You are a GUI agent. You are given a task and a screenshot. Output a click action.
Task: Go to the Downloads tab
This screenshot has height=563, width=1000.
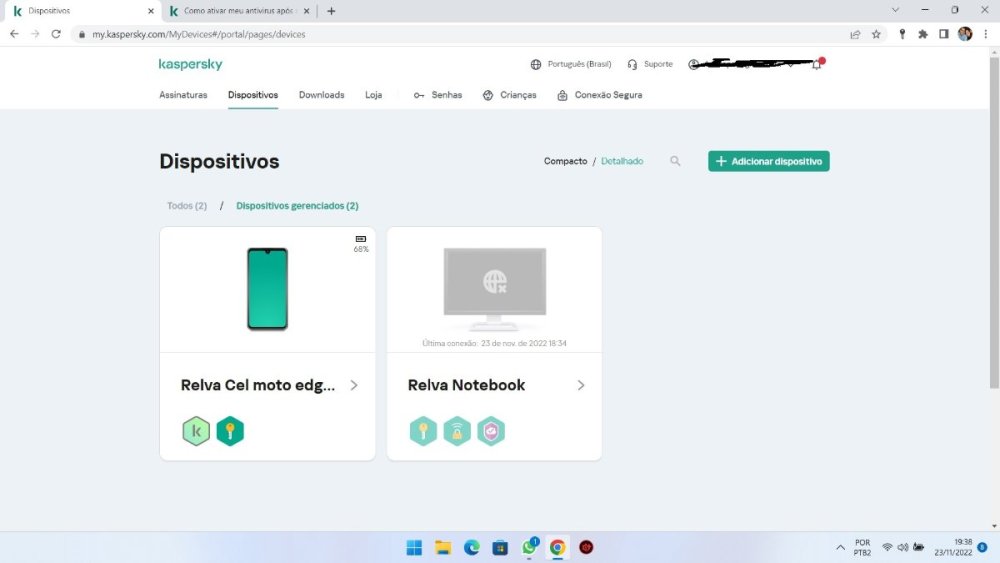pos(321,95)
